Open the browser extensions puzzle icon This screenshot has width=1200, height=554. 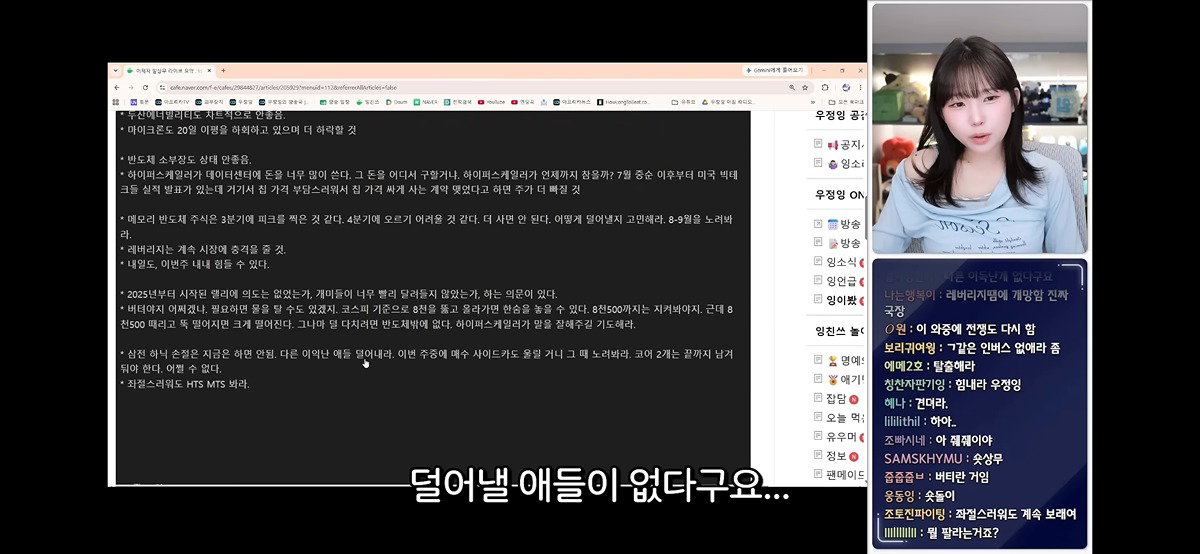[825, 87]
